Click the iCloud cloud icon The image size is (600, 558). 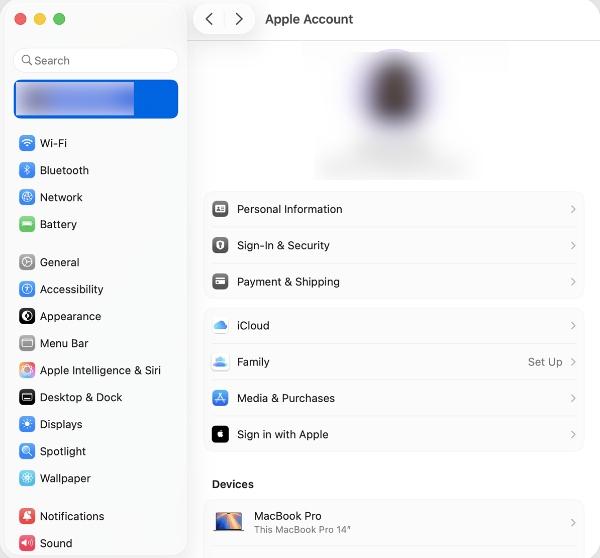(x=220, y=326)
